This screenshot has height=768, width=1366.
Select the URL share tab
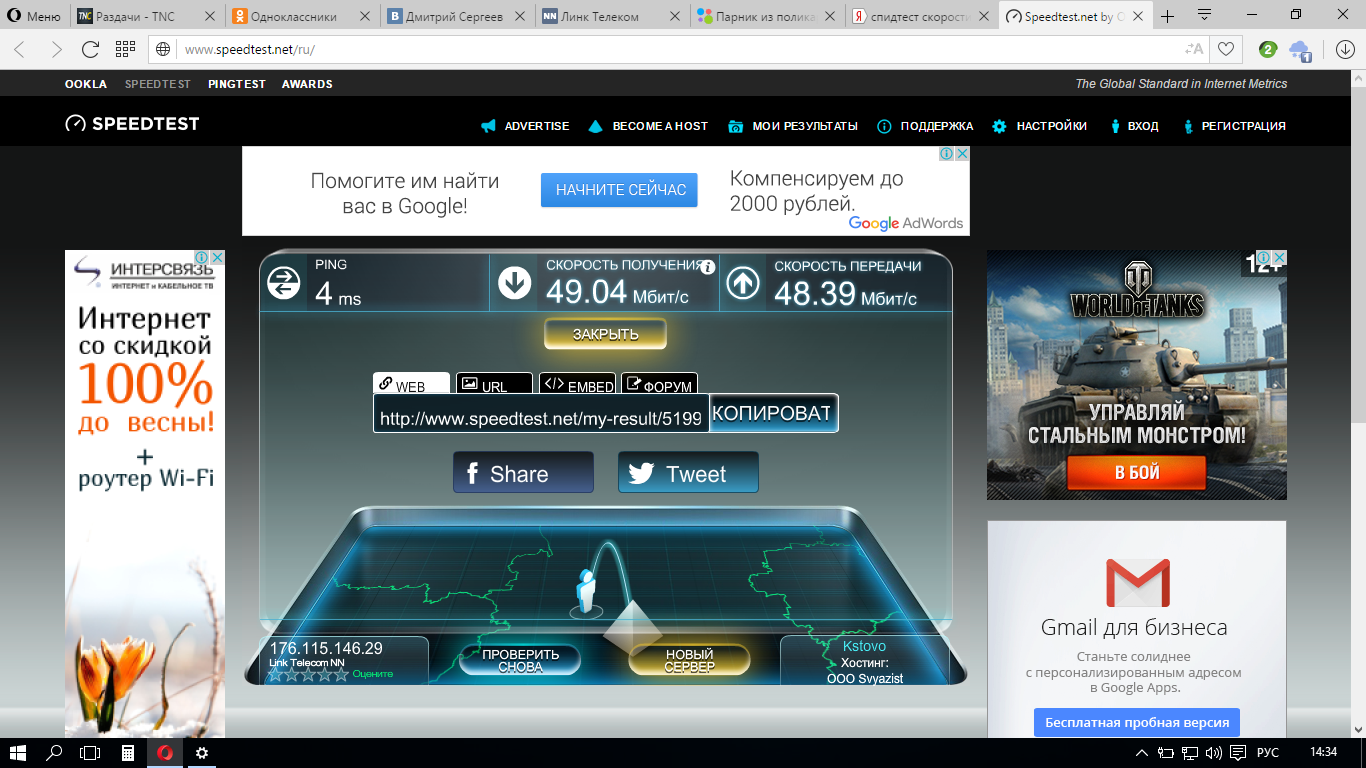(494, 385)
